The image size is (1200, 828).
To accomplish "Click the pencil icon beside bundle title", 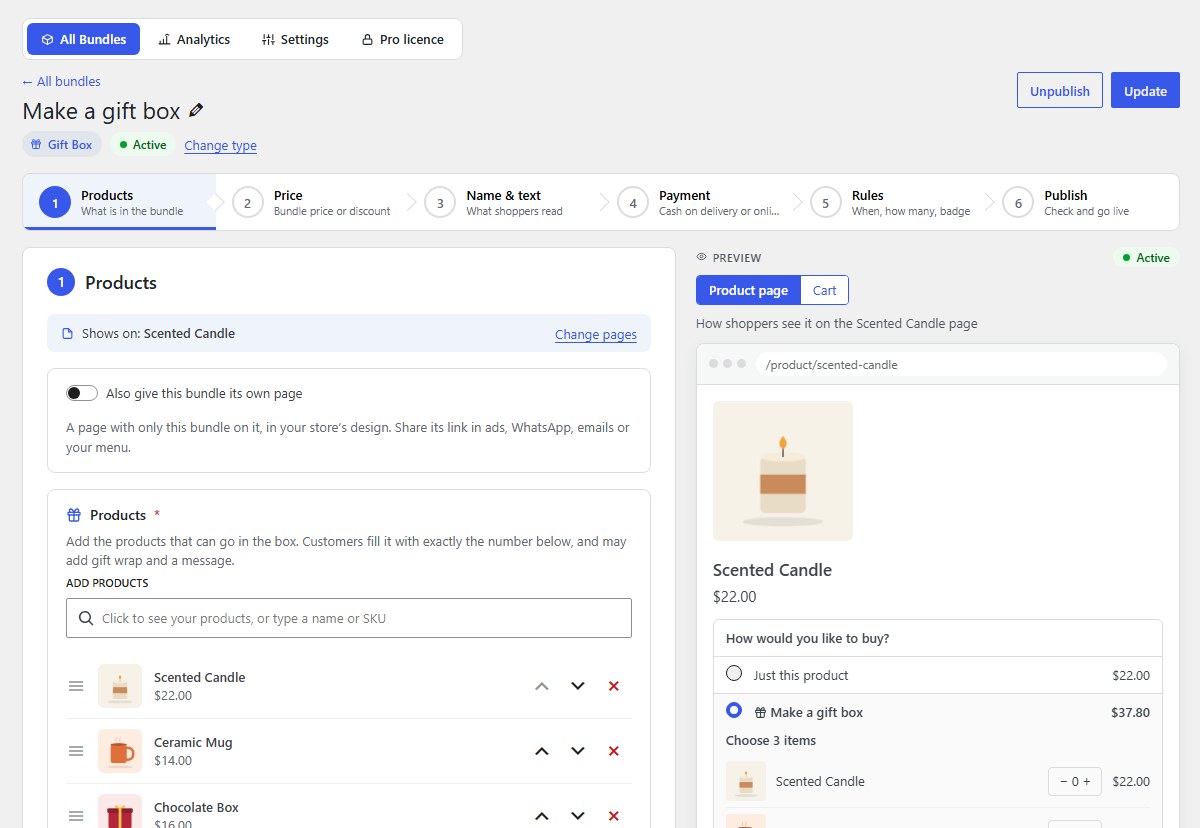I will tap(196, 111).
